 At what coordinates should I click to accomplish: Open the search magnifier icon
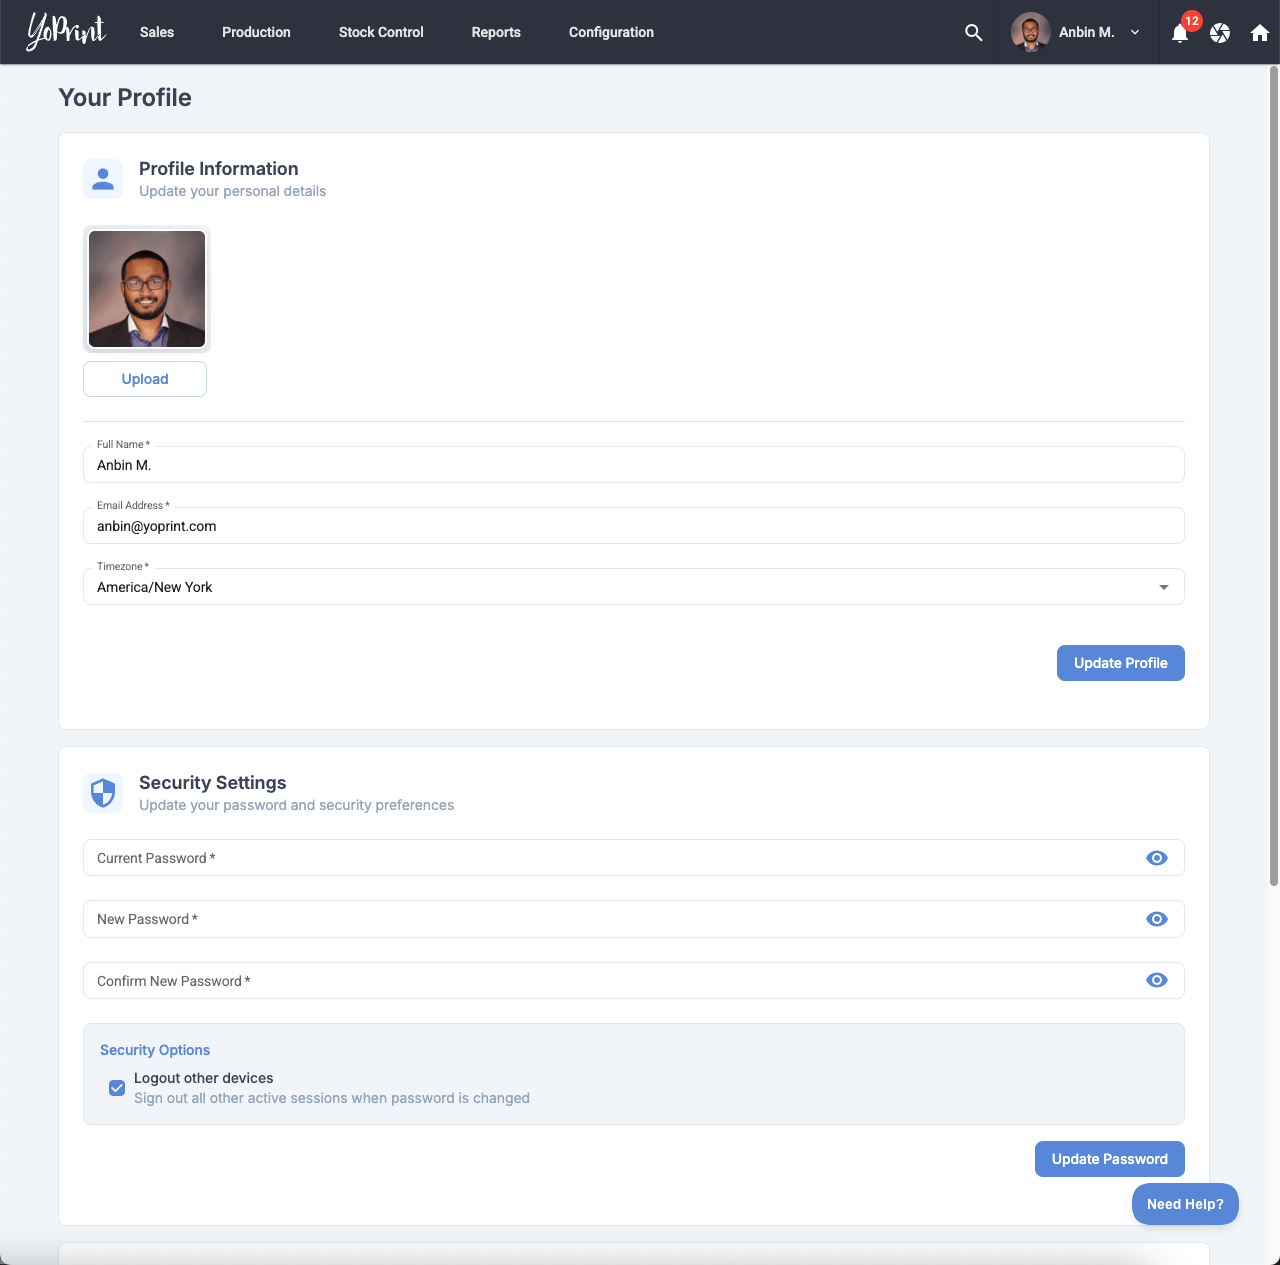click(x=973, y=32)
